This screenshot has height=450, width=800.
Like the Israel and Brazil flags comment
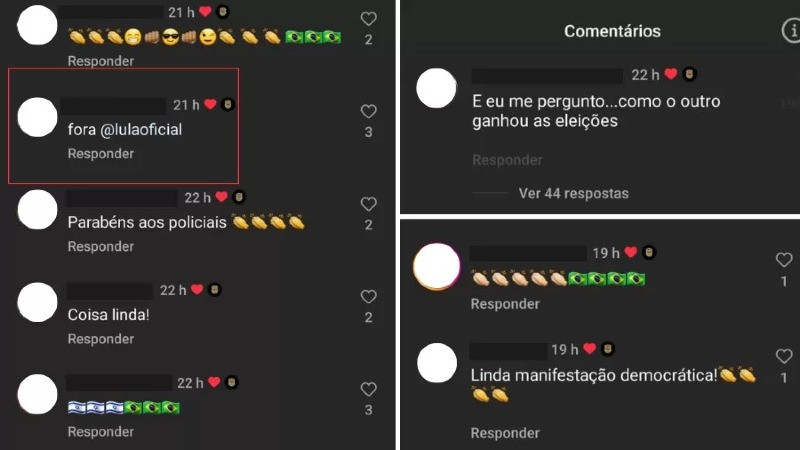(368, 389)
